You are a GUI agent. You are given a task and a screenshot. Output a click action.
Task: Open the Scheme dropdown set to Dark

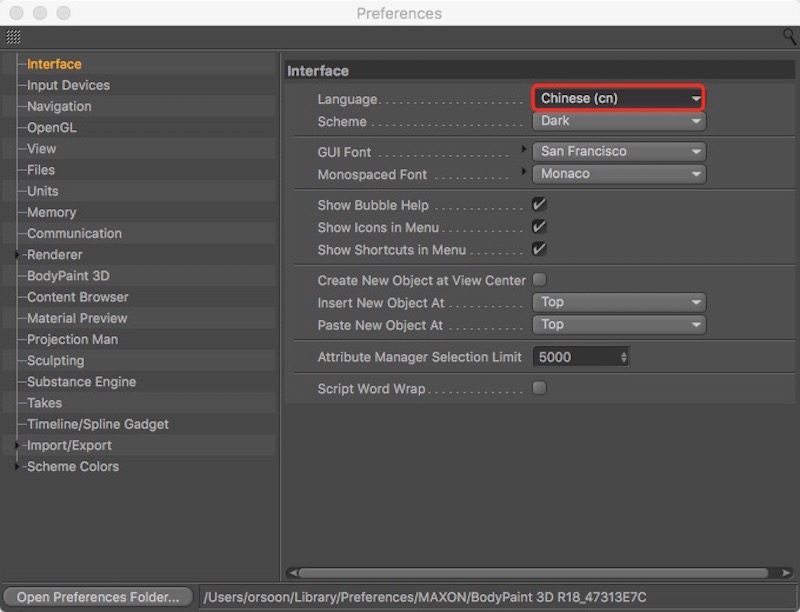pos(618,121)
